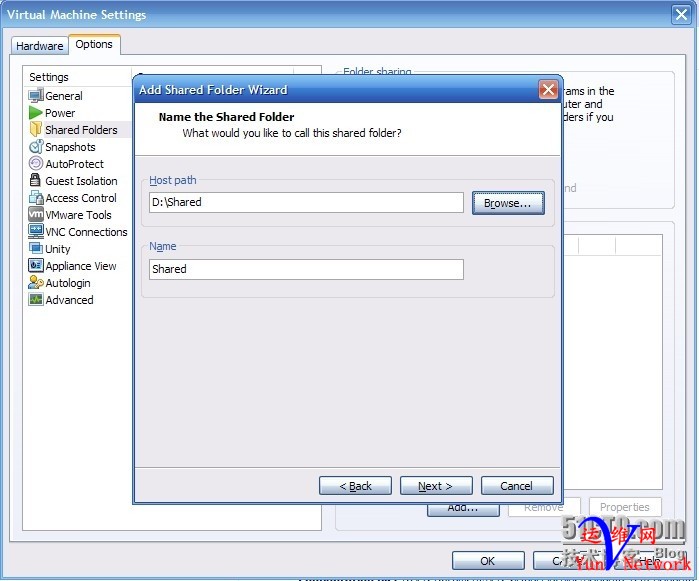Image resolution: width=699 pixels, height=581 pixels.
Task: Select the Advanced setting
Action: point(70,300)
